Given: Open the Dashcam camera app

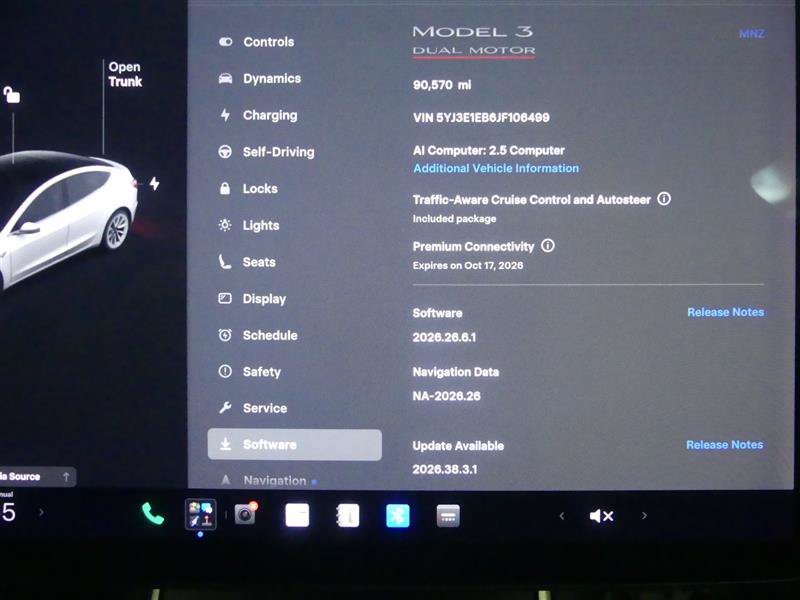Looking at the screenshot, I should (245, 514).
